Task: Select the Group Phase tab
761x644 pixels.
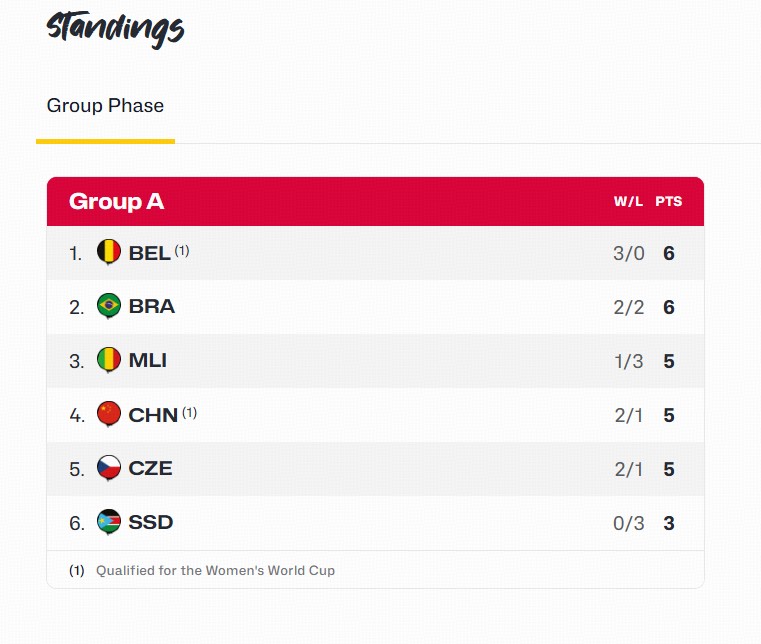Action: pos(105,106)
